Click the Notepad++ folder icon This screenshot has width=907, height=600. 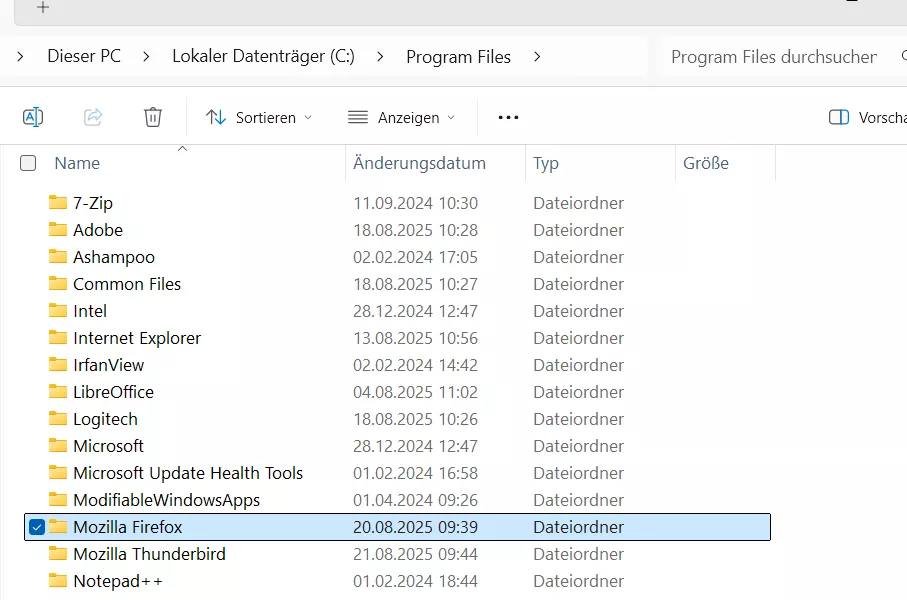58,580
